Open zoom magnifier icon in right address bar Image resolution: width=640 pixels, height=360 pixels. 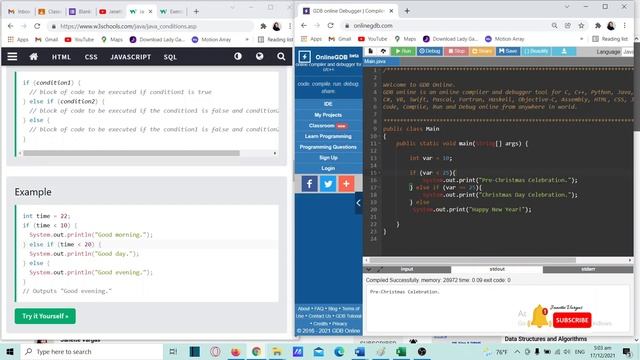[554, 25]
